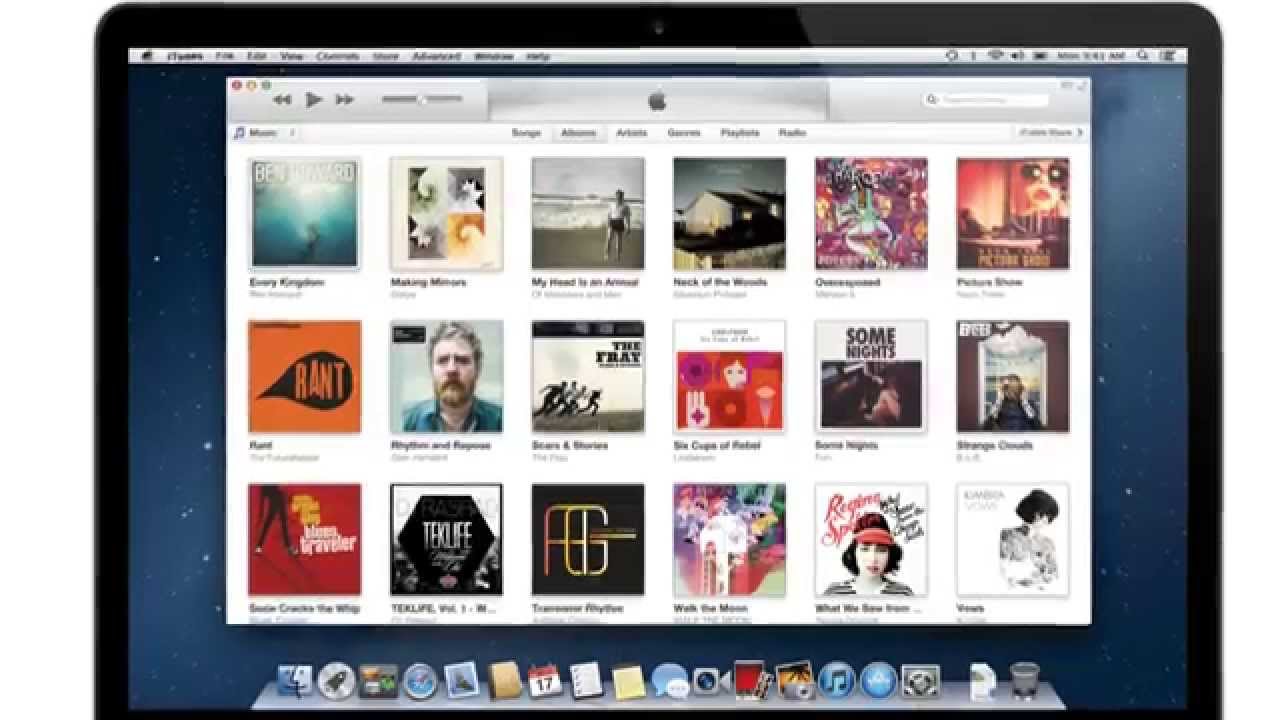Open the Help menu
The image size is (1280, 720).
538,56
